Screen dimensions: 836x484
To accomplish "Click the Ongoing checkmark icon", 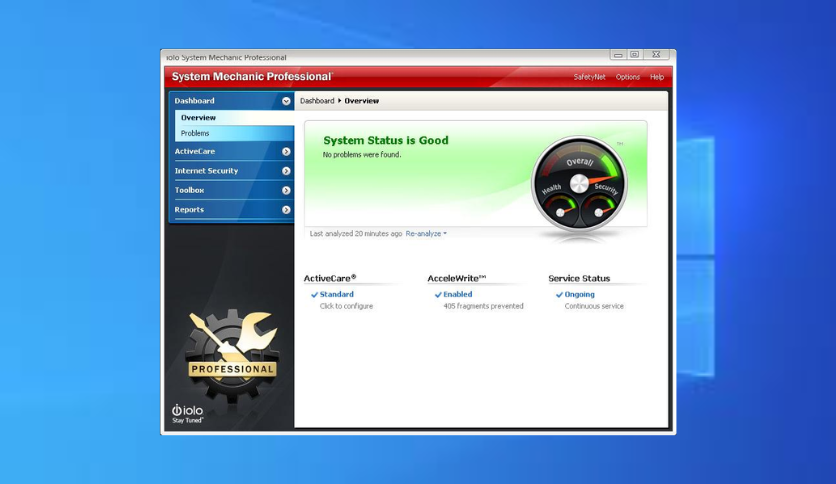I will pos(559,295).
